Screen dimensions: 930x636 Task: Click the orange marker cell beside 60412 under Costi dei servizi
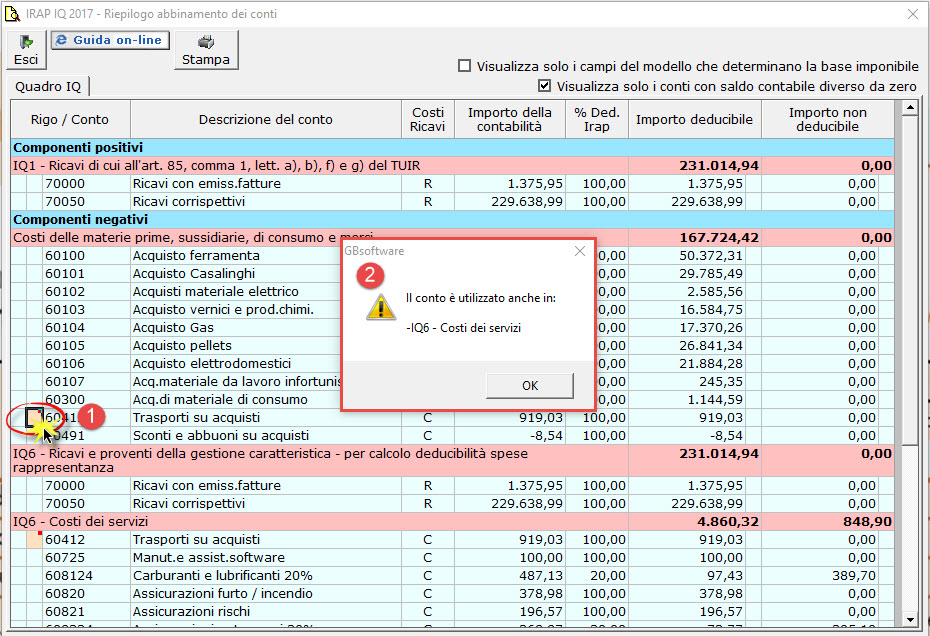click(34, 539)
